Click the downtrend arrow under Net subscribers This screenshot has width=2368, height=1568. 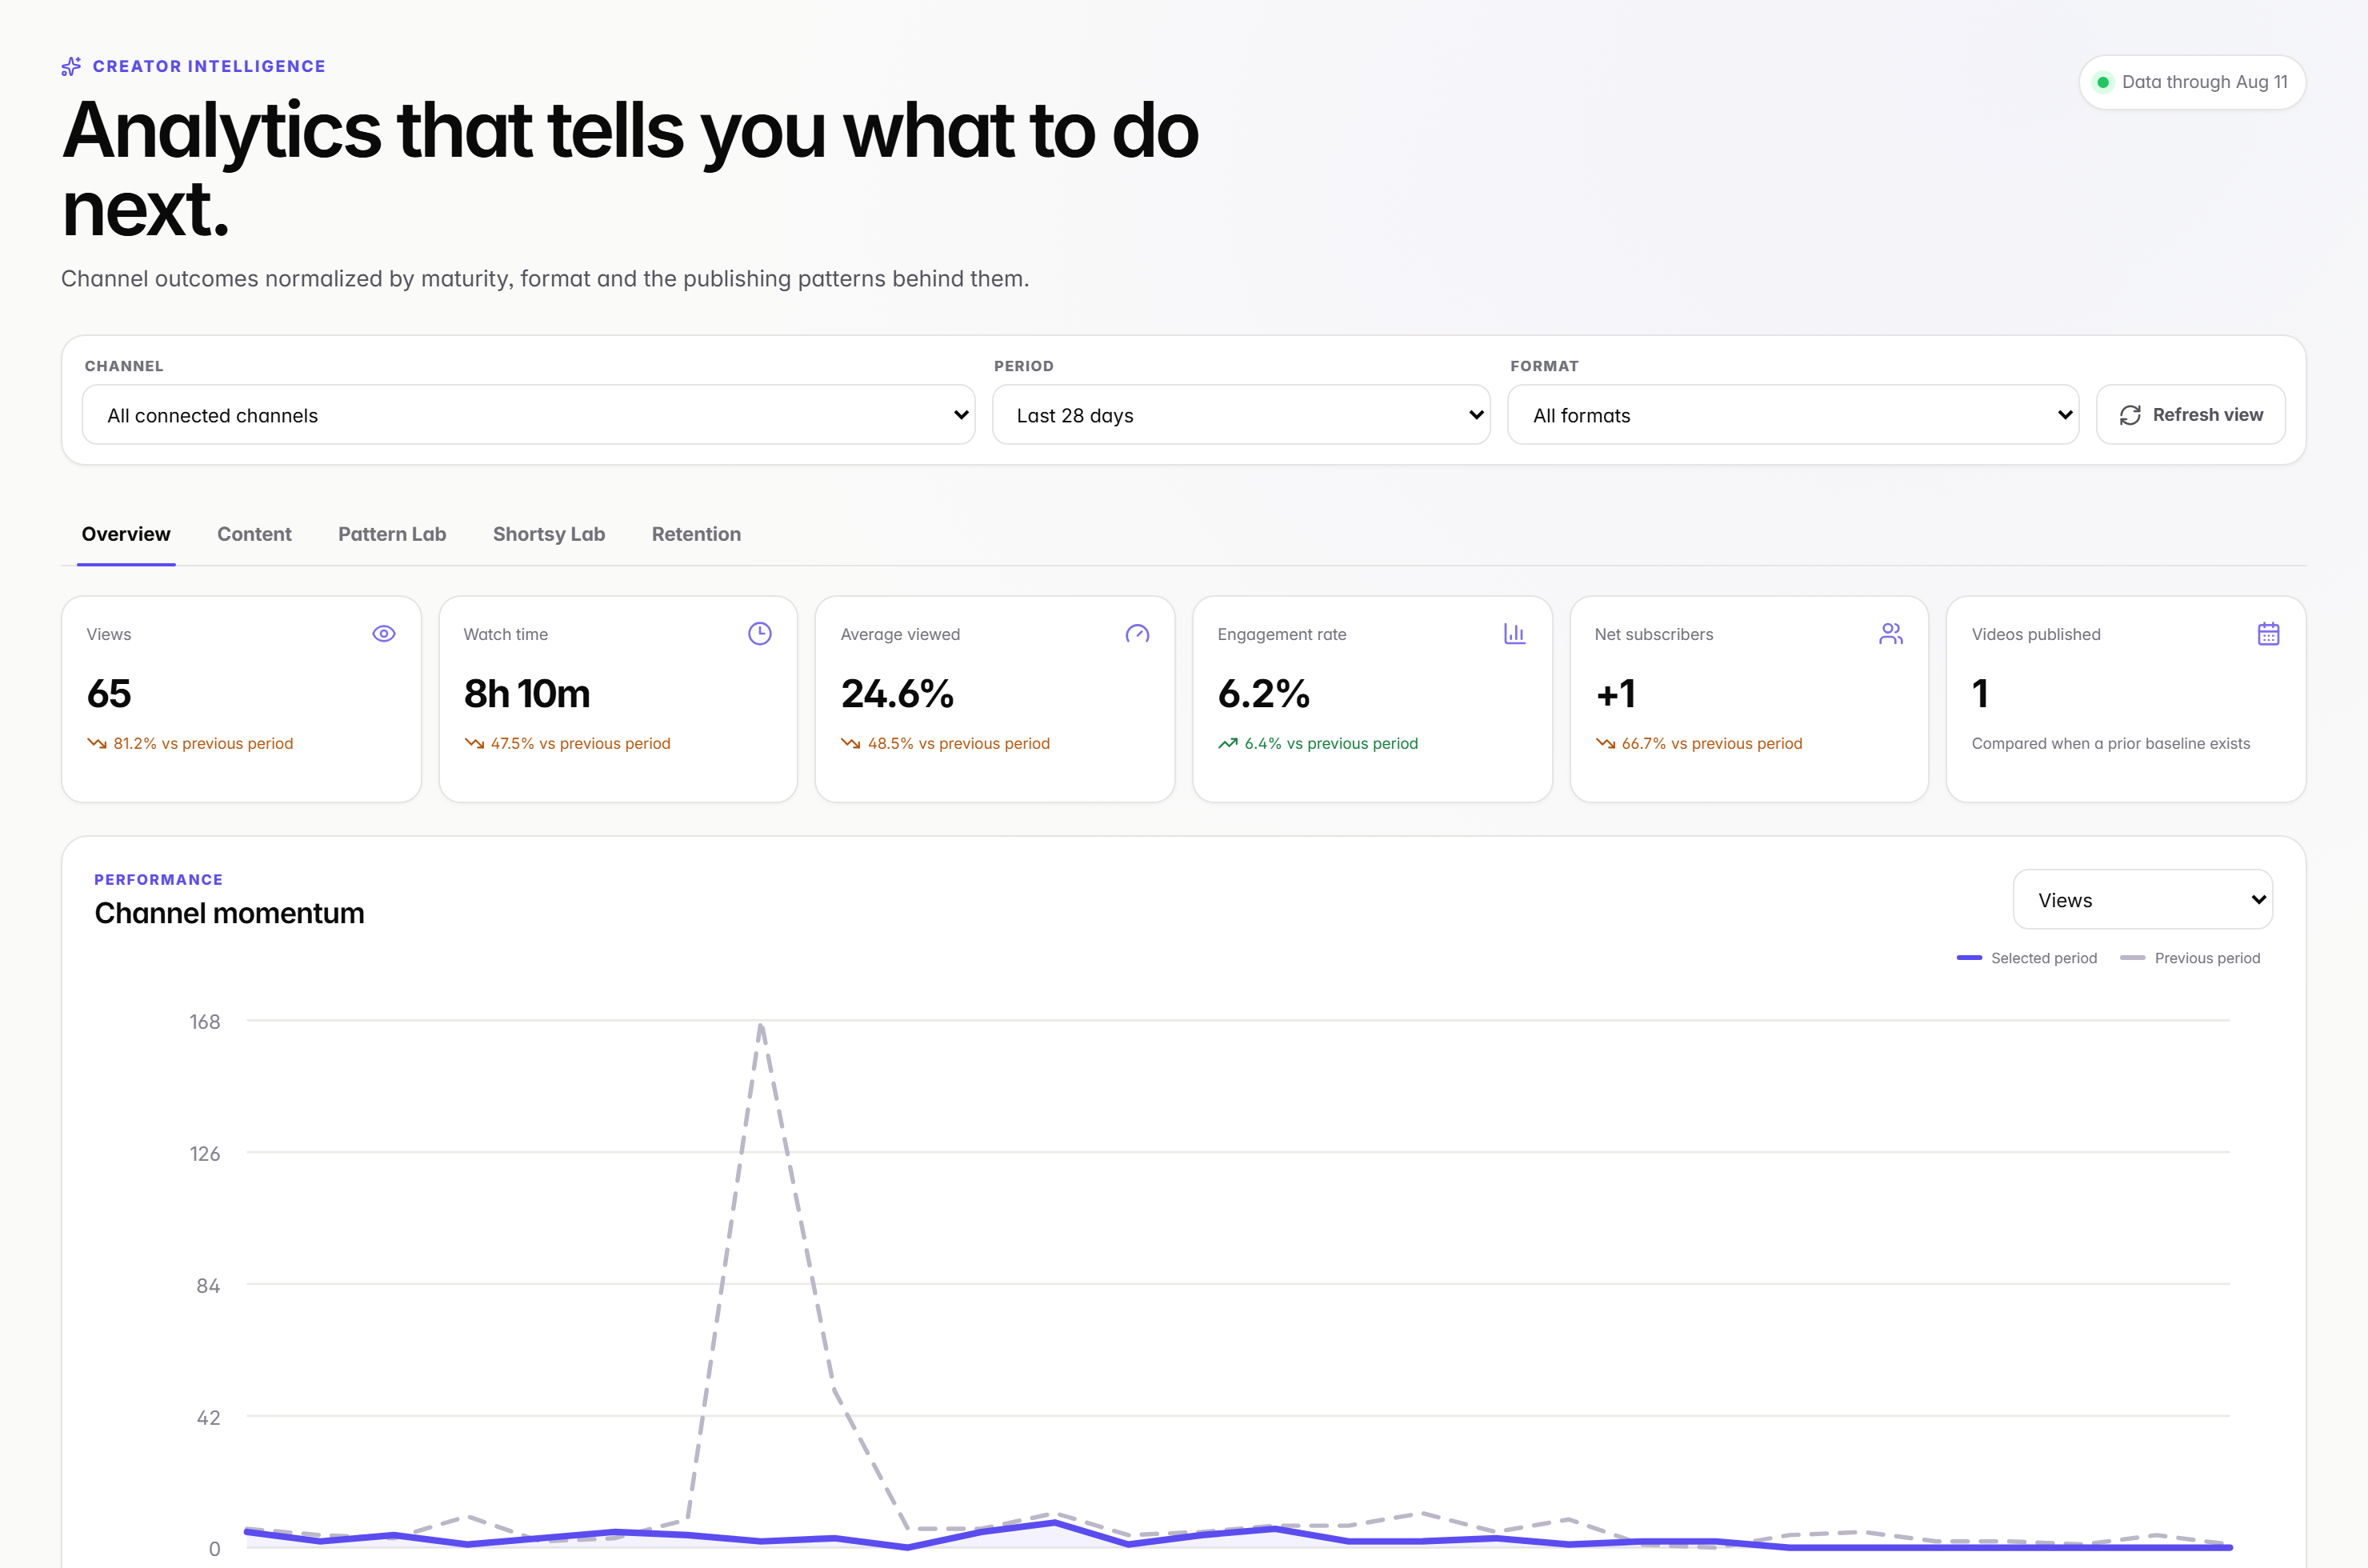pyautogui.click(x=1605, y=743)
